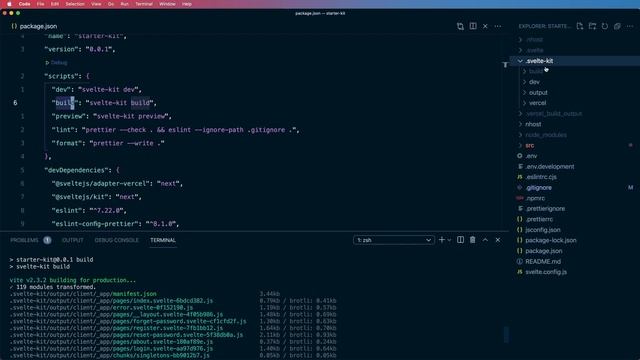The width and height of the screenshot is (640, 360).
Task: Split the editor right
Action: 473,26
